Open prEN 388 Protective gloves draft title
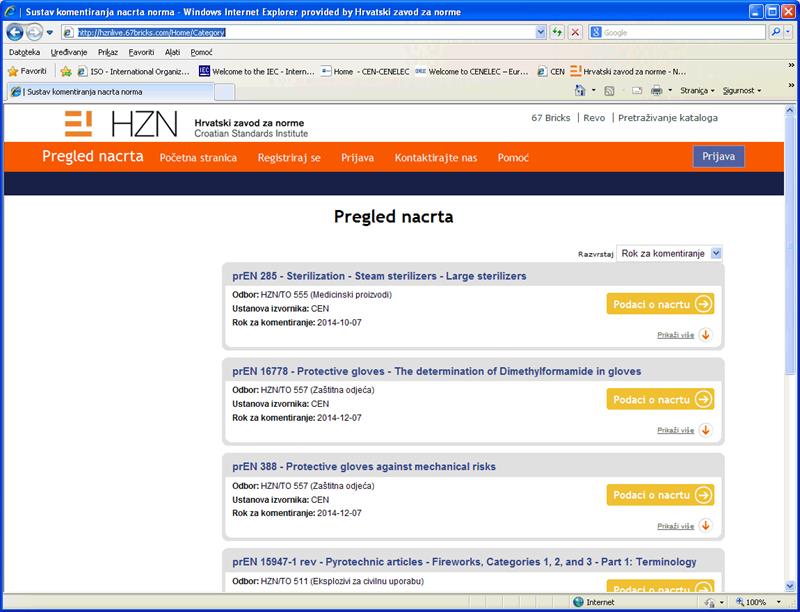 [364, 467]
